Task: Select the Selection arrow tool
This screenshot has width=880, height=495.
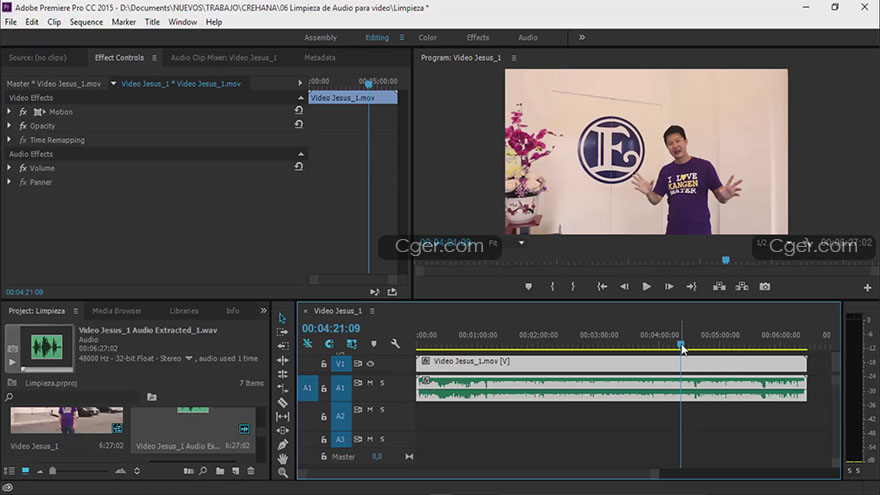Action: pyautogui.click(x=282, y=318)
